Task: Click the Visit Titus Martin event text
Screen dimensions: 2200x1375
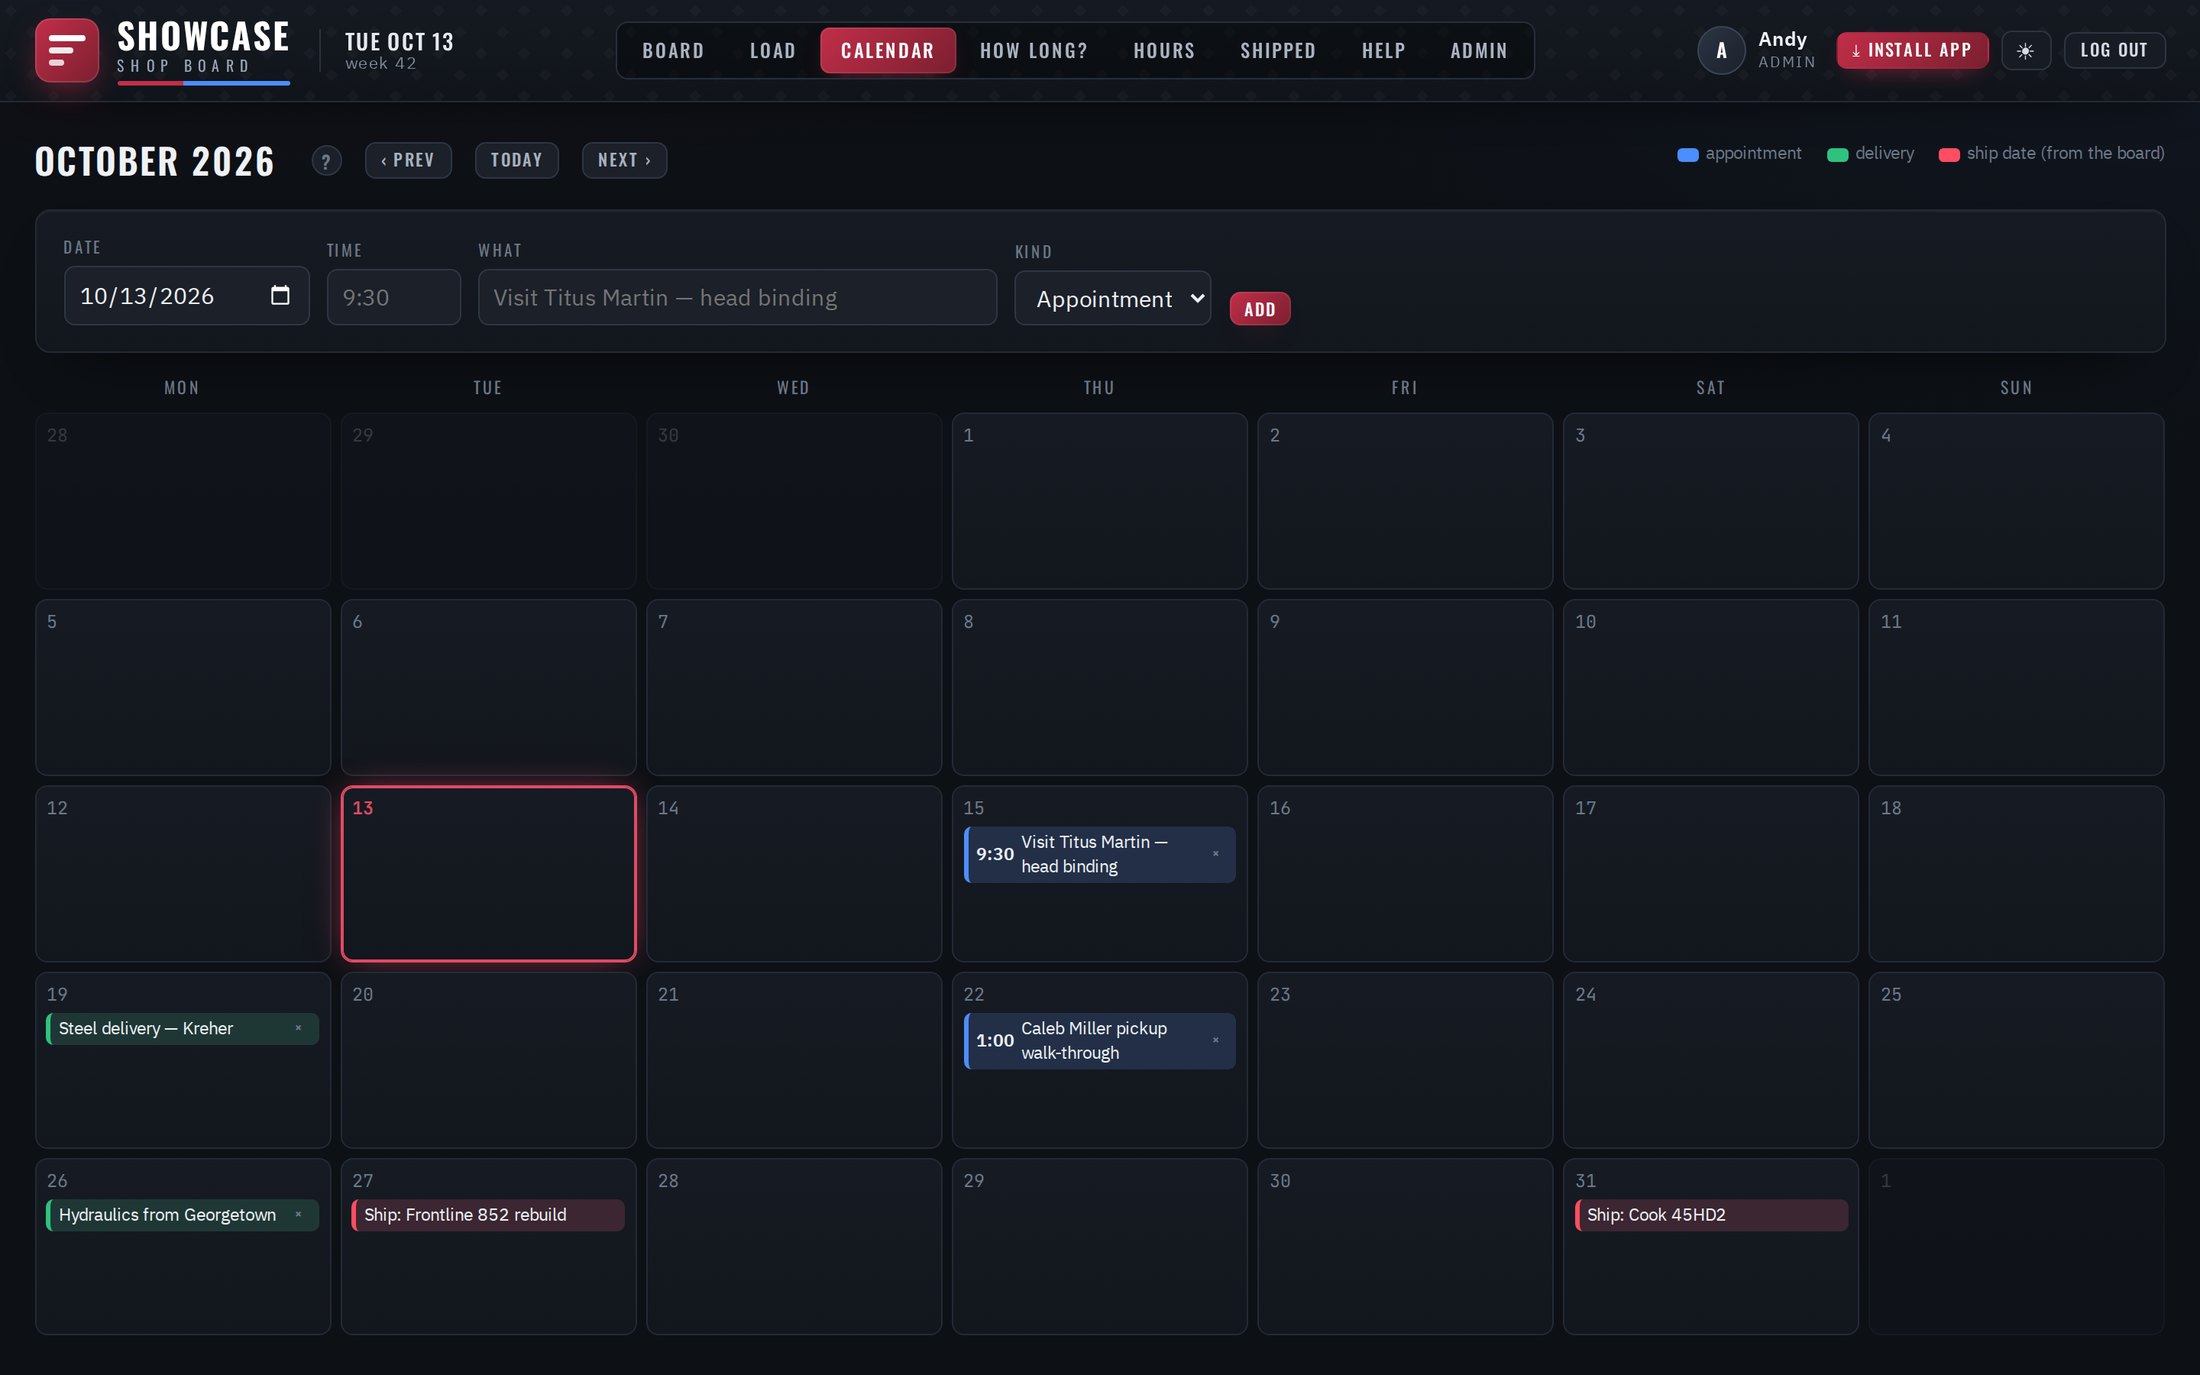Action: point(1094,854)
